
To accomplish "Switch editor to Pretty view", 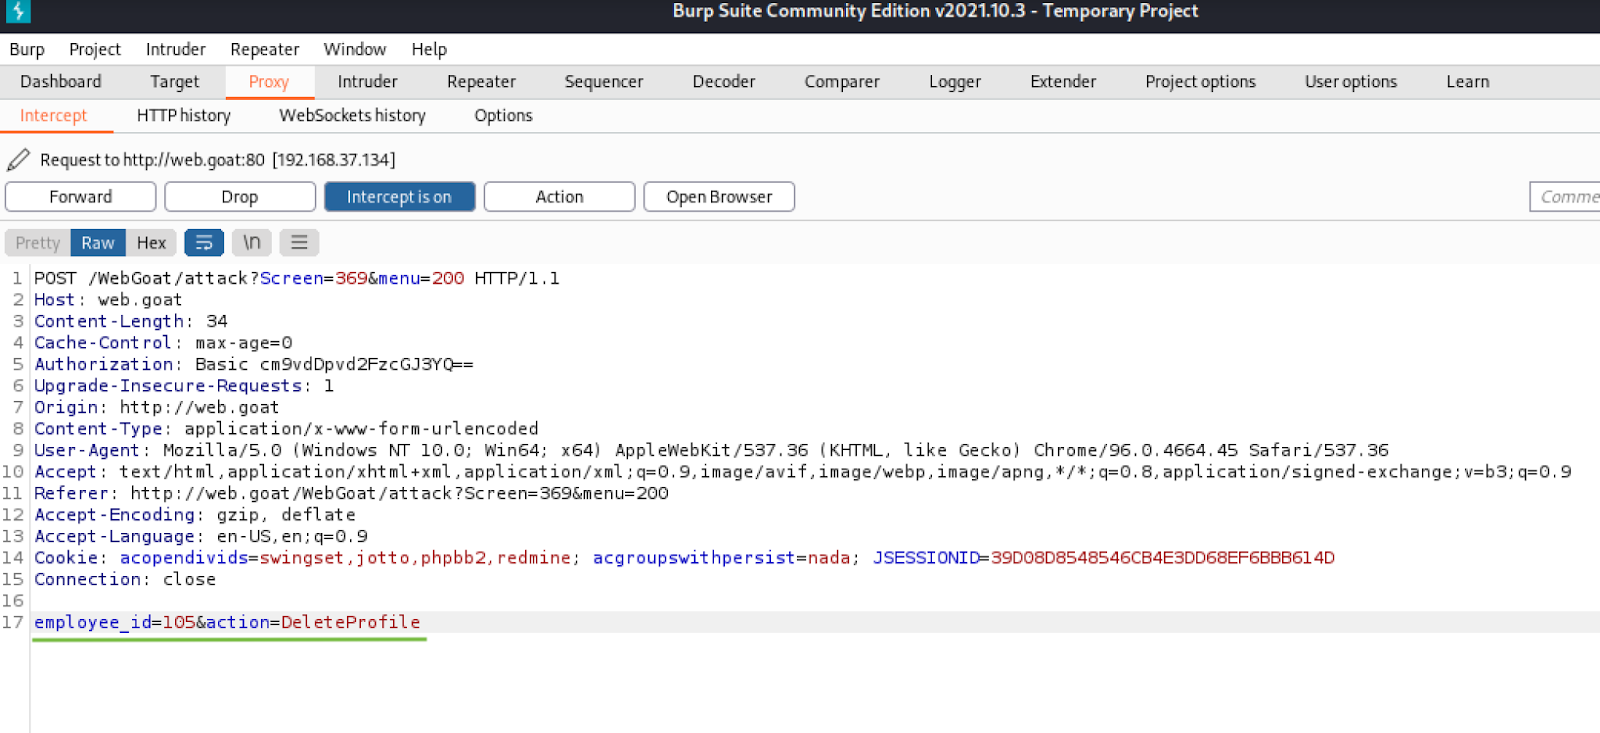I will [x=38, y=243].
